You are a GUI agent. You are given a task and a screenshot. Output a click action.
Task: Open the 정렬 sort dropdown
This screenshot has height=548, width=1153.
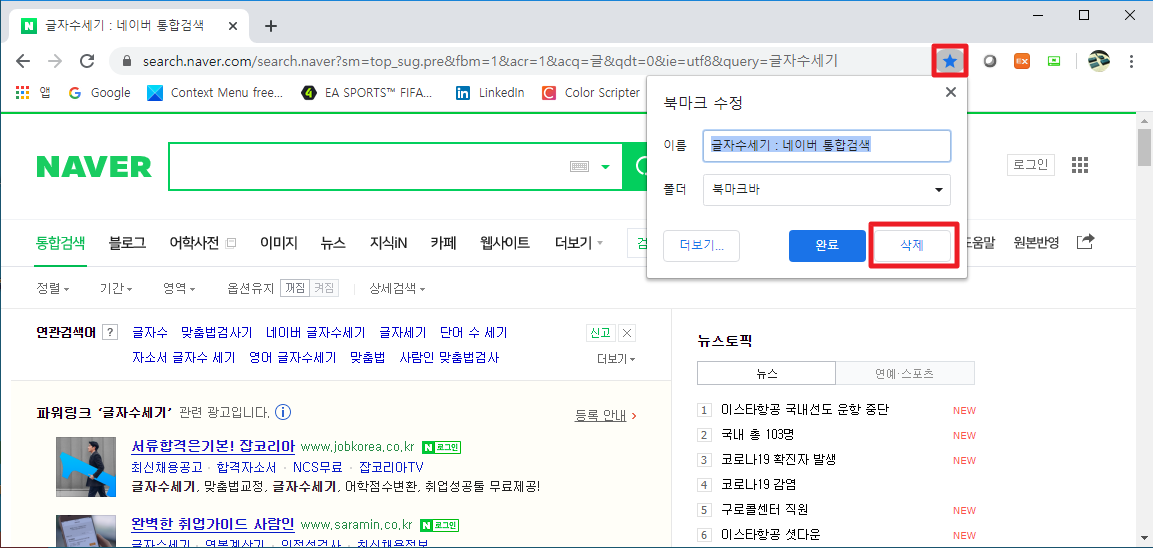[x=53, y=289]
